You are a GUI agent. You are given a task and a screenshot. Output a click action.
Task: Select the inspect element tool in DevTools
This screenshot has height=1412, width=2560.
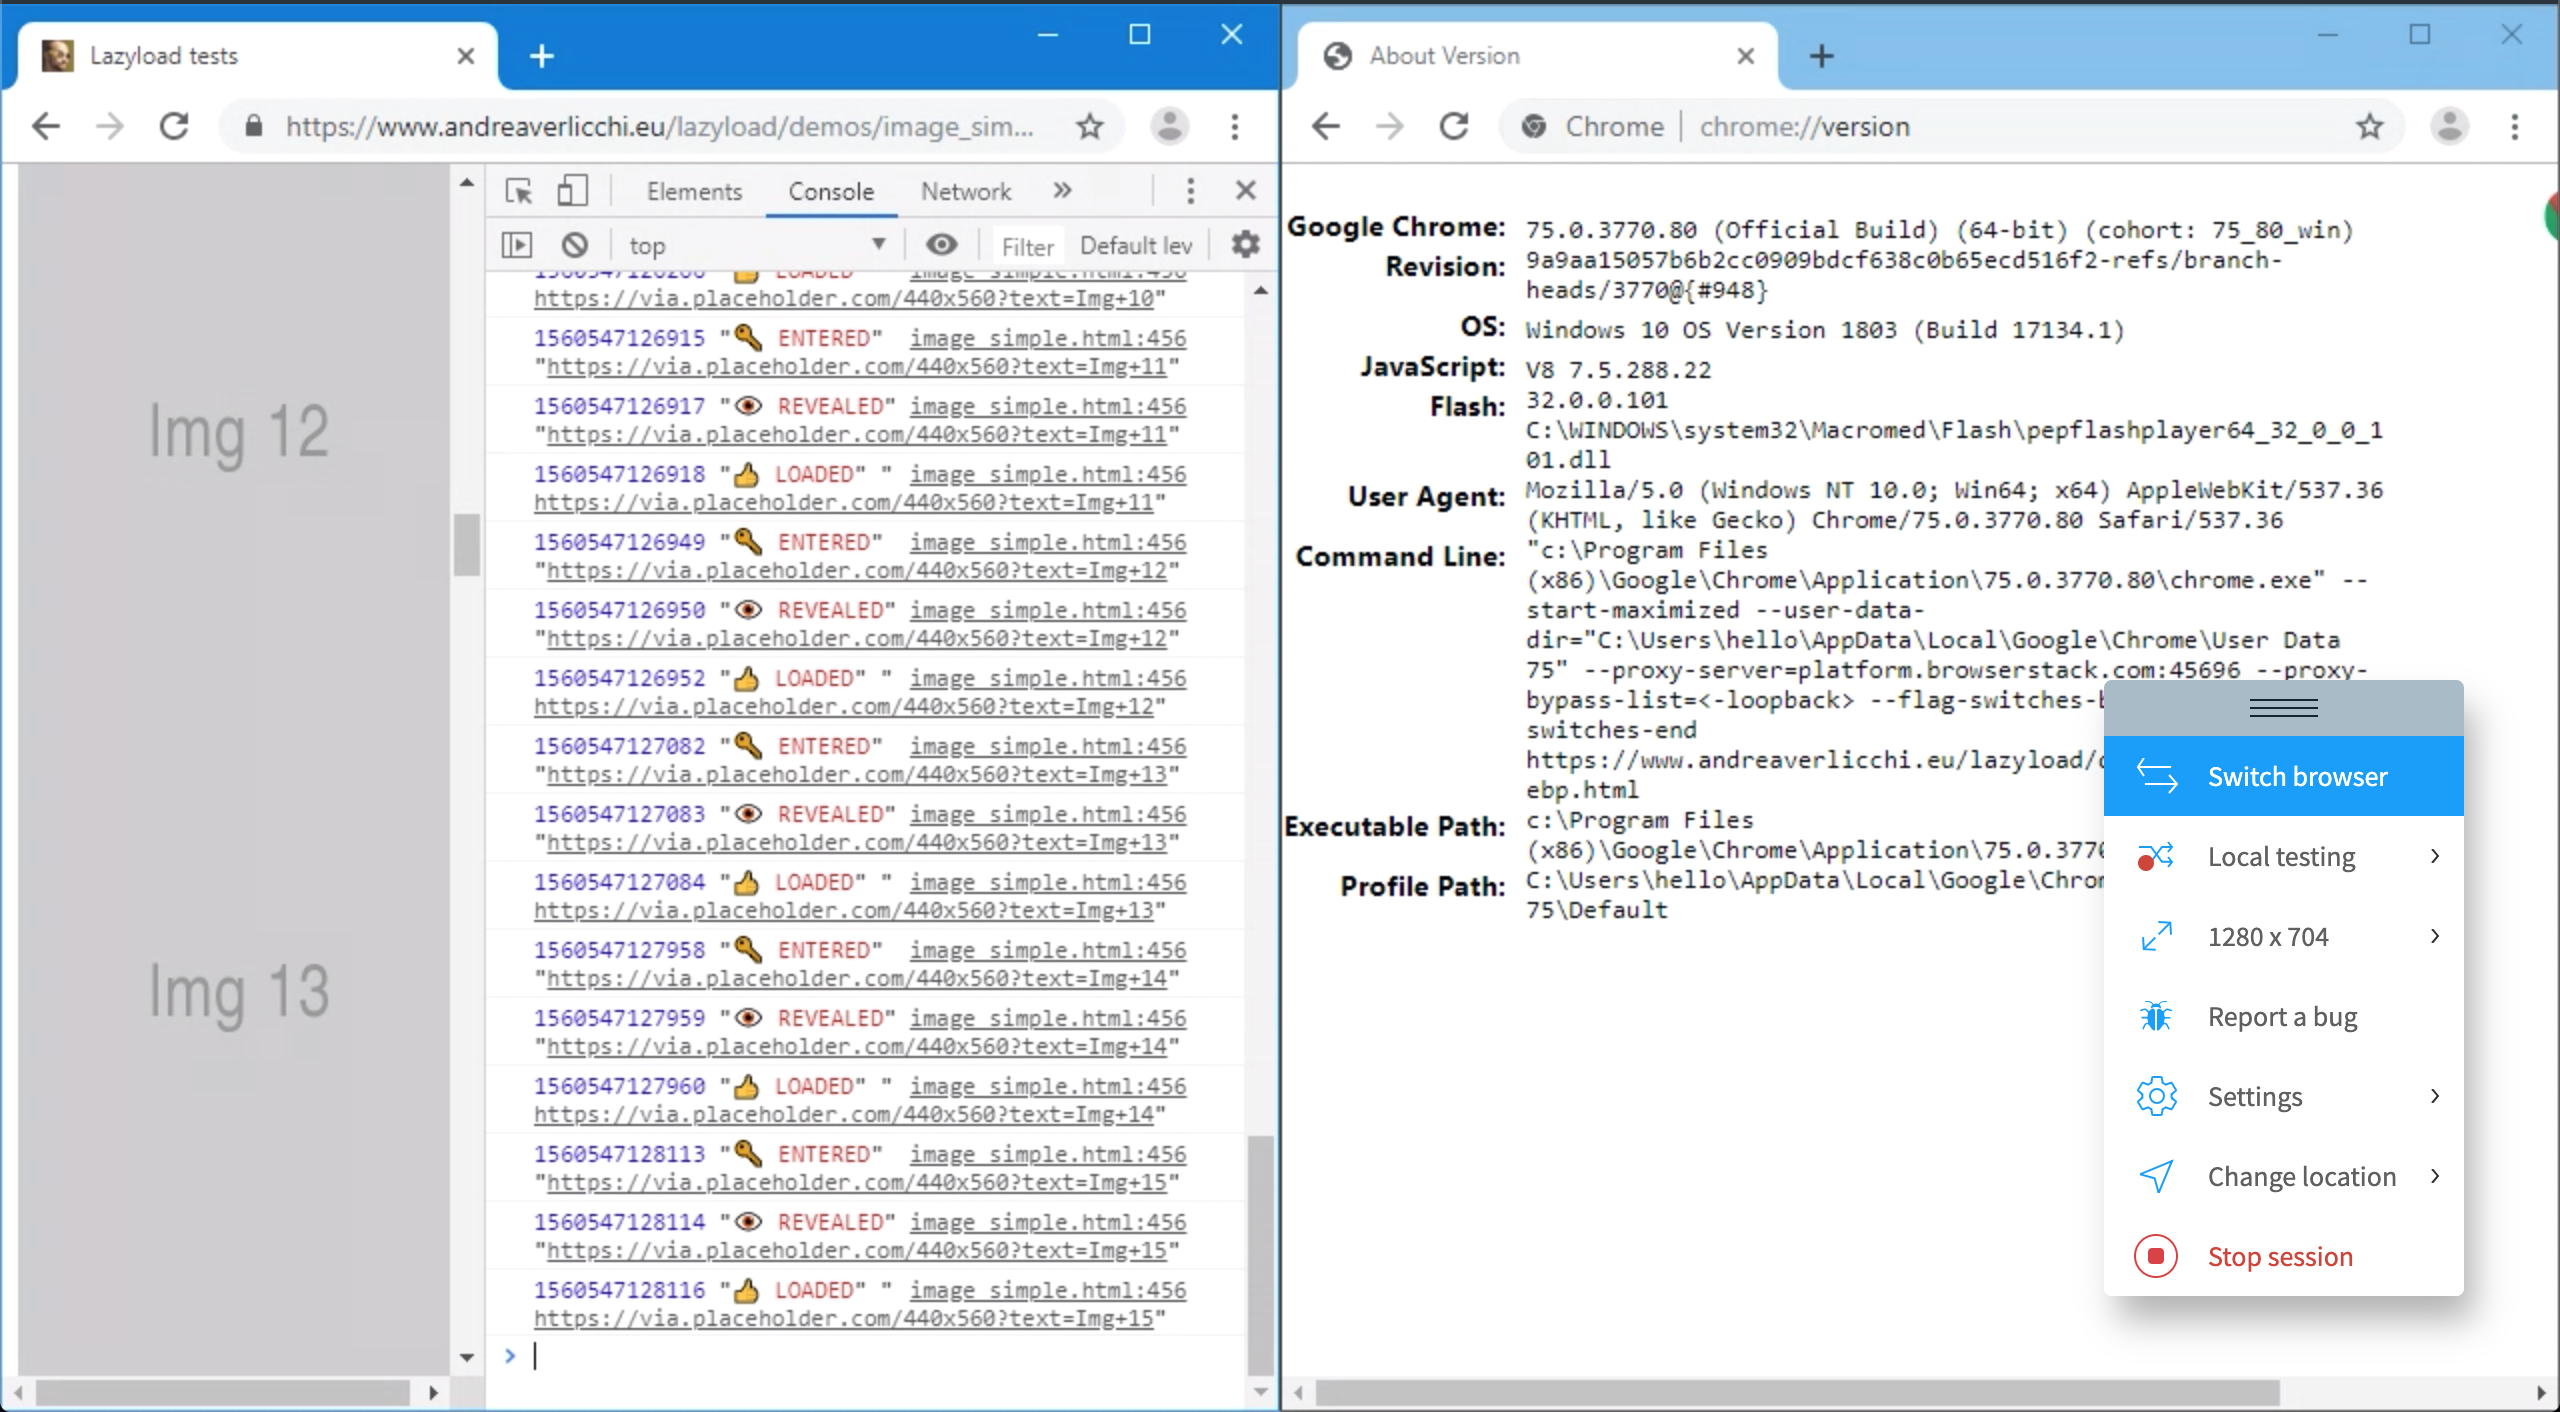[518, 190]
